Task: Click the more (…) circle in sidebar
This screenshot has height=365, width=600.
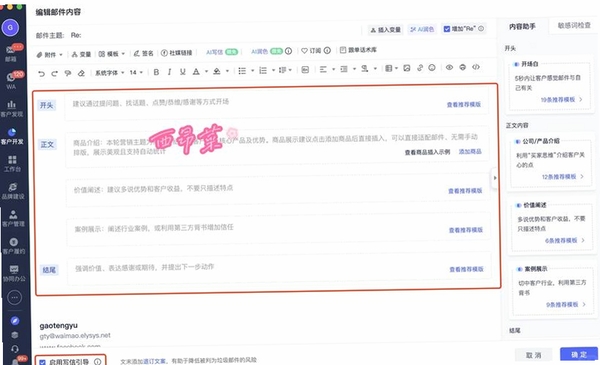Action: click(x=15, y=297)
